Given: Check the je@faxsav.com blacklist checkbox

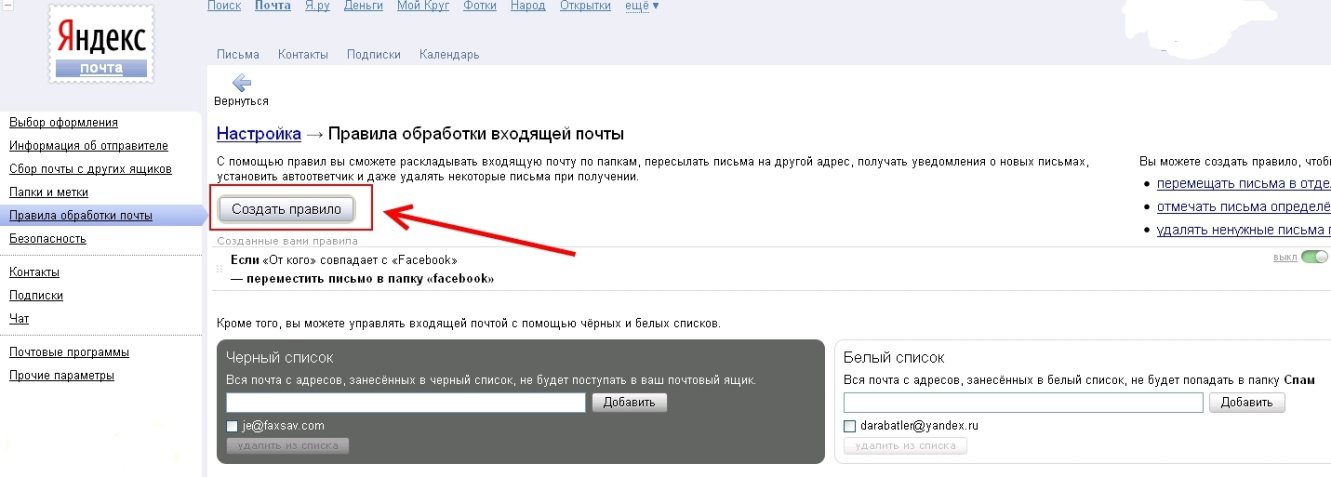Looking at the screenshot, I should coord(232,426).
